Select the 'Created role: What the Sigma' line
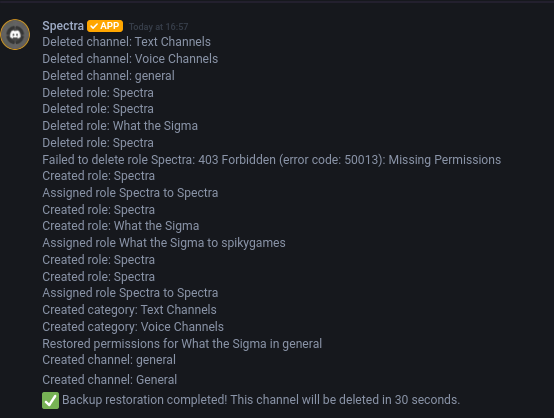554x418 pixels. click(121, 226)
